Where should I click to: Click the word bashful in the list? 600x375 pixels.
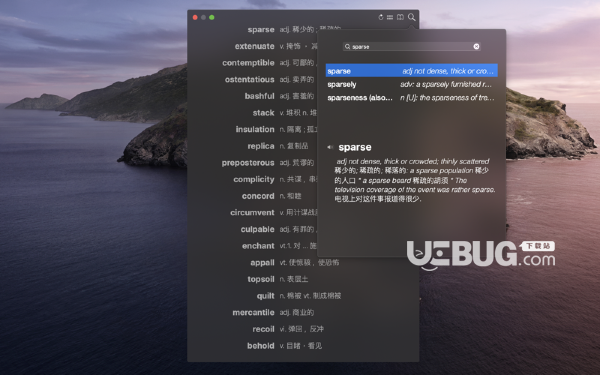tap(259, 96)
